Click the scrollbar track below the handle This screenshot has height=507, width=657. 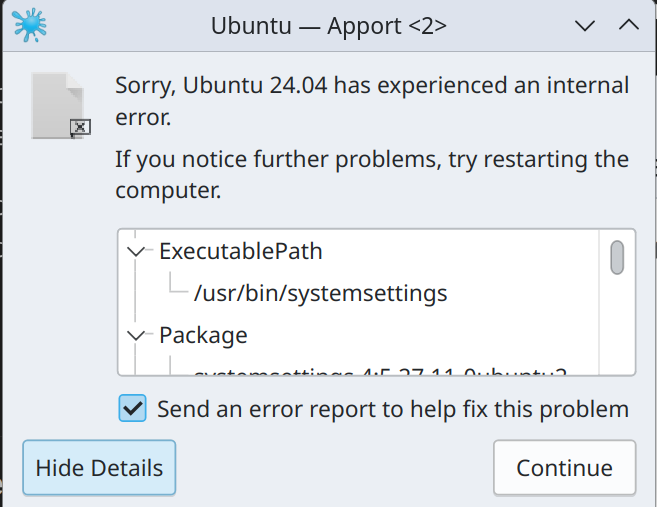pos(617,330)
